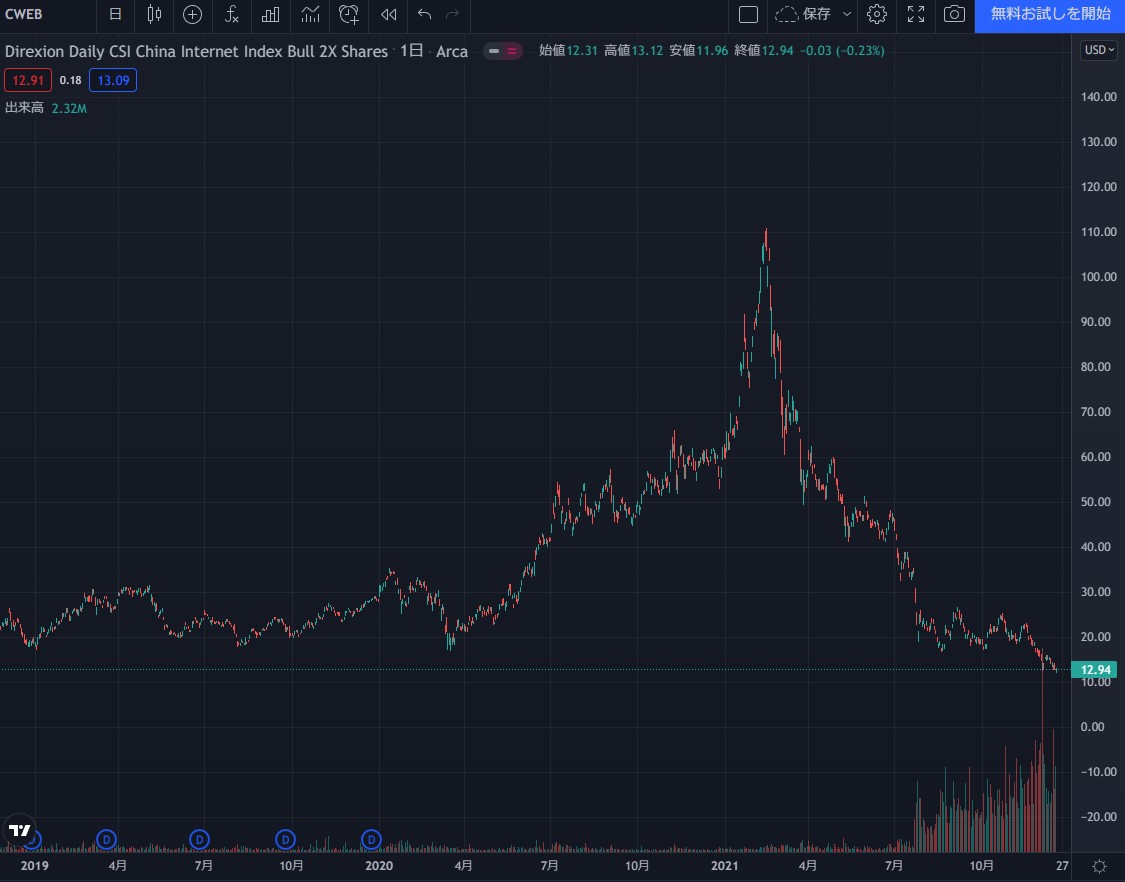Viewport: 1125px width, 882px height.
Task: Click the 無料お試しを開始 button
Action: click(x=1050, y=14)
